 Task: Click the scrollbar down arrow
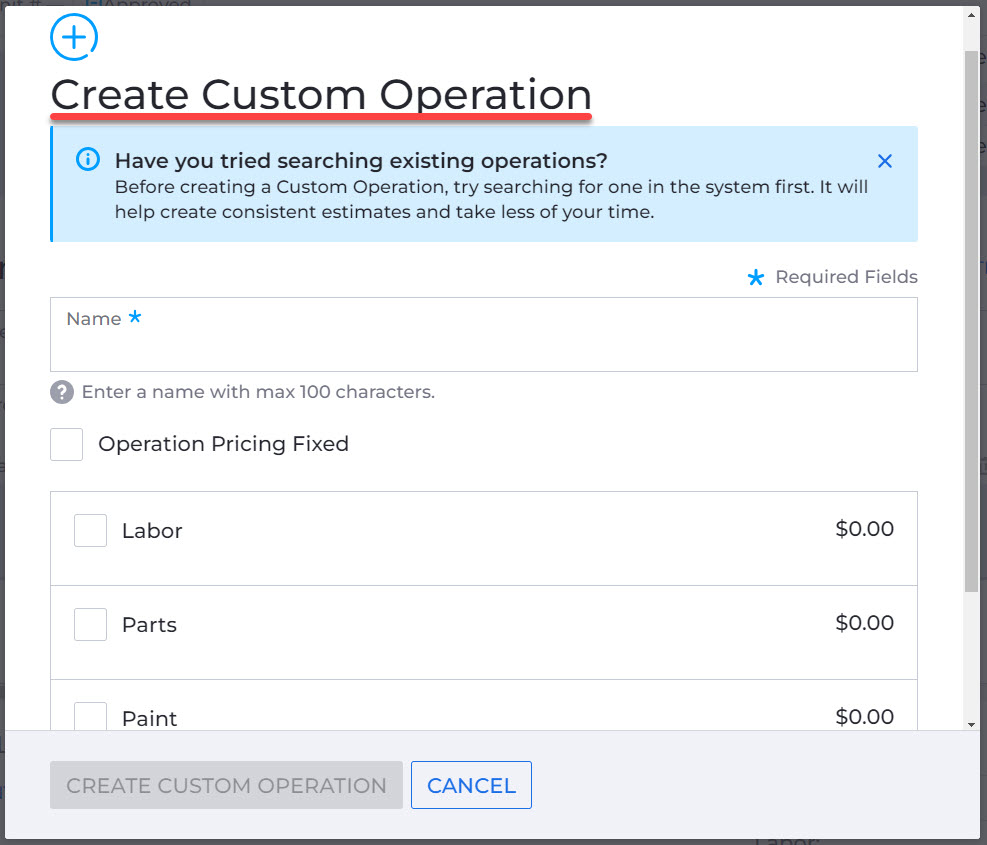coord(971,724)
